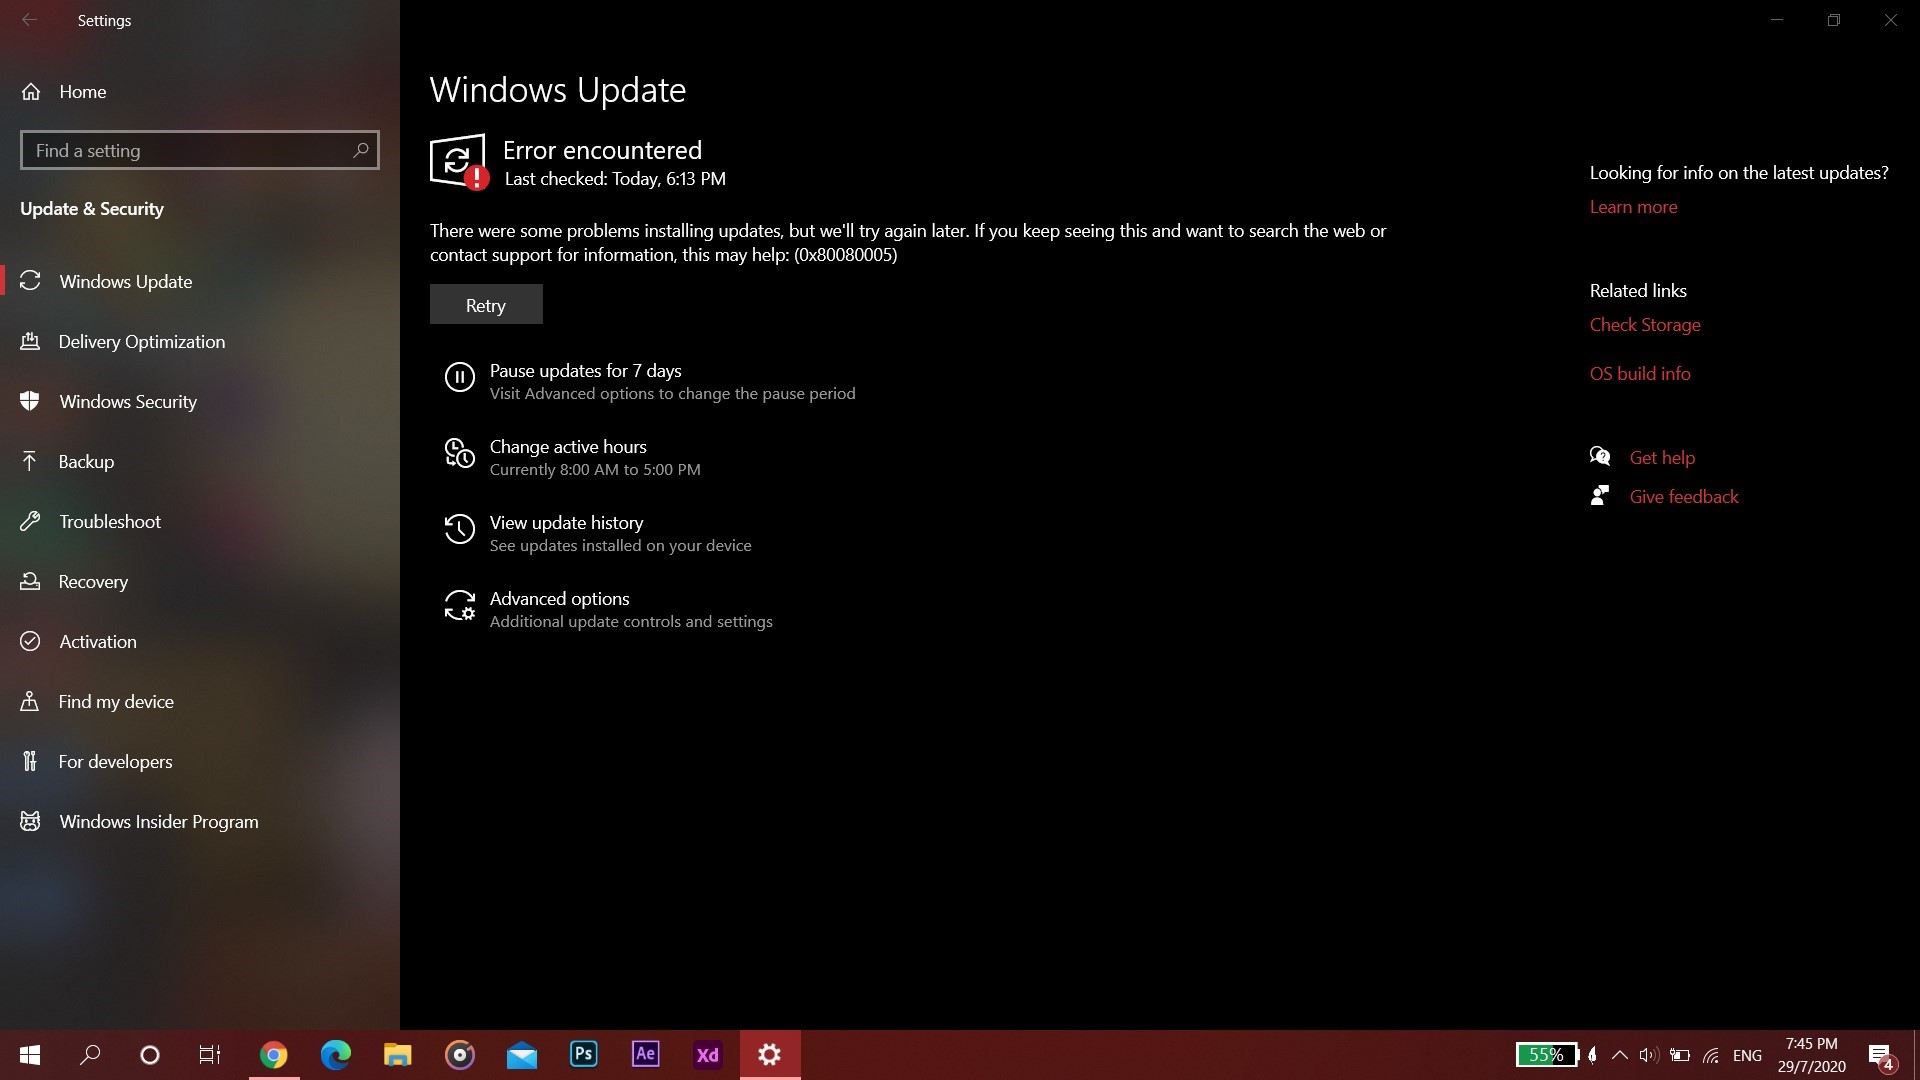
Task: Switch to Google Chrome in taskbar
Action: (273, 1055)
